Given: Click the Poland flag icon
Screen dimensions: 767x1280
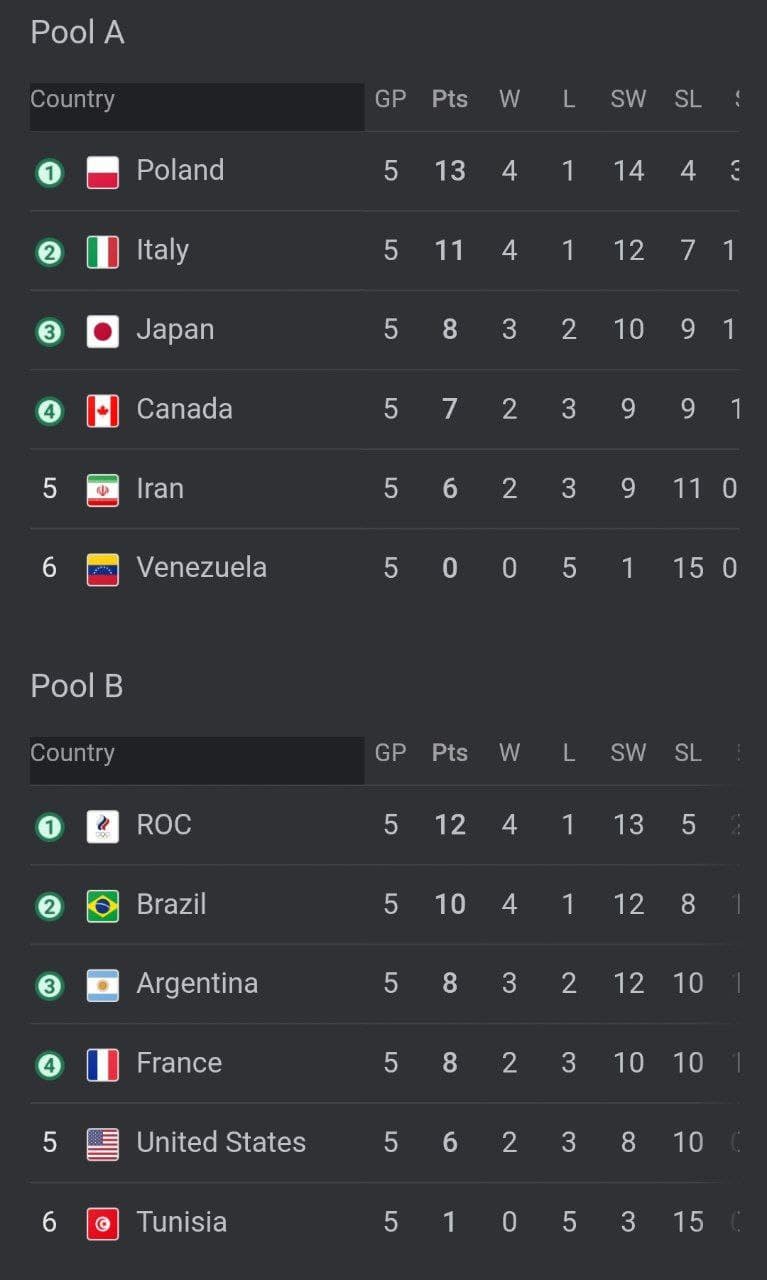Looking at the screenshot, I should point(103,172).
